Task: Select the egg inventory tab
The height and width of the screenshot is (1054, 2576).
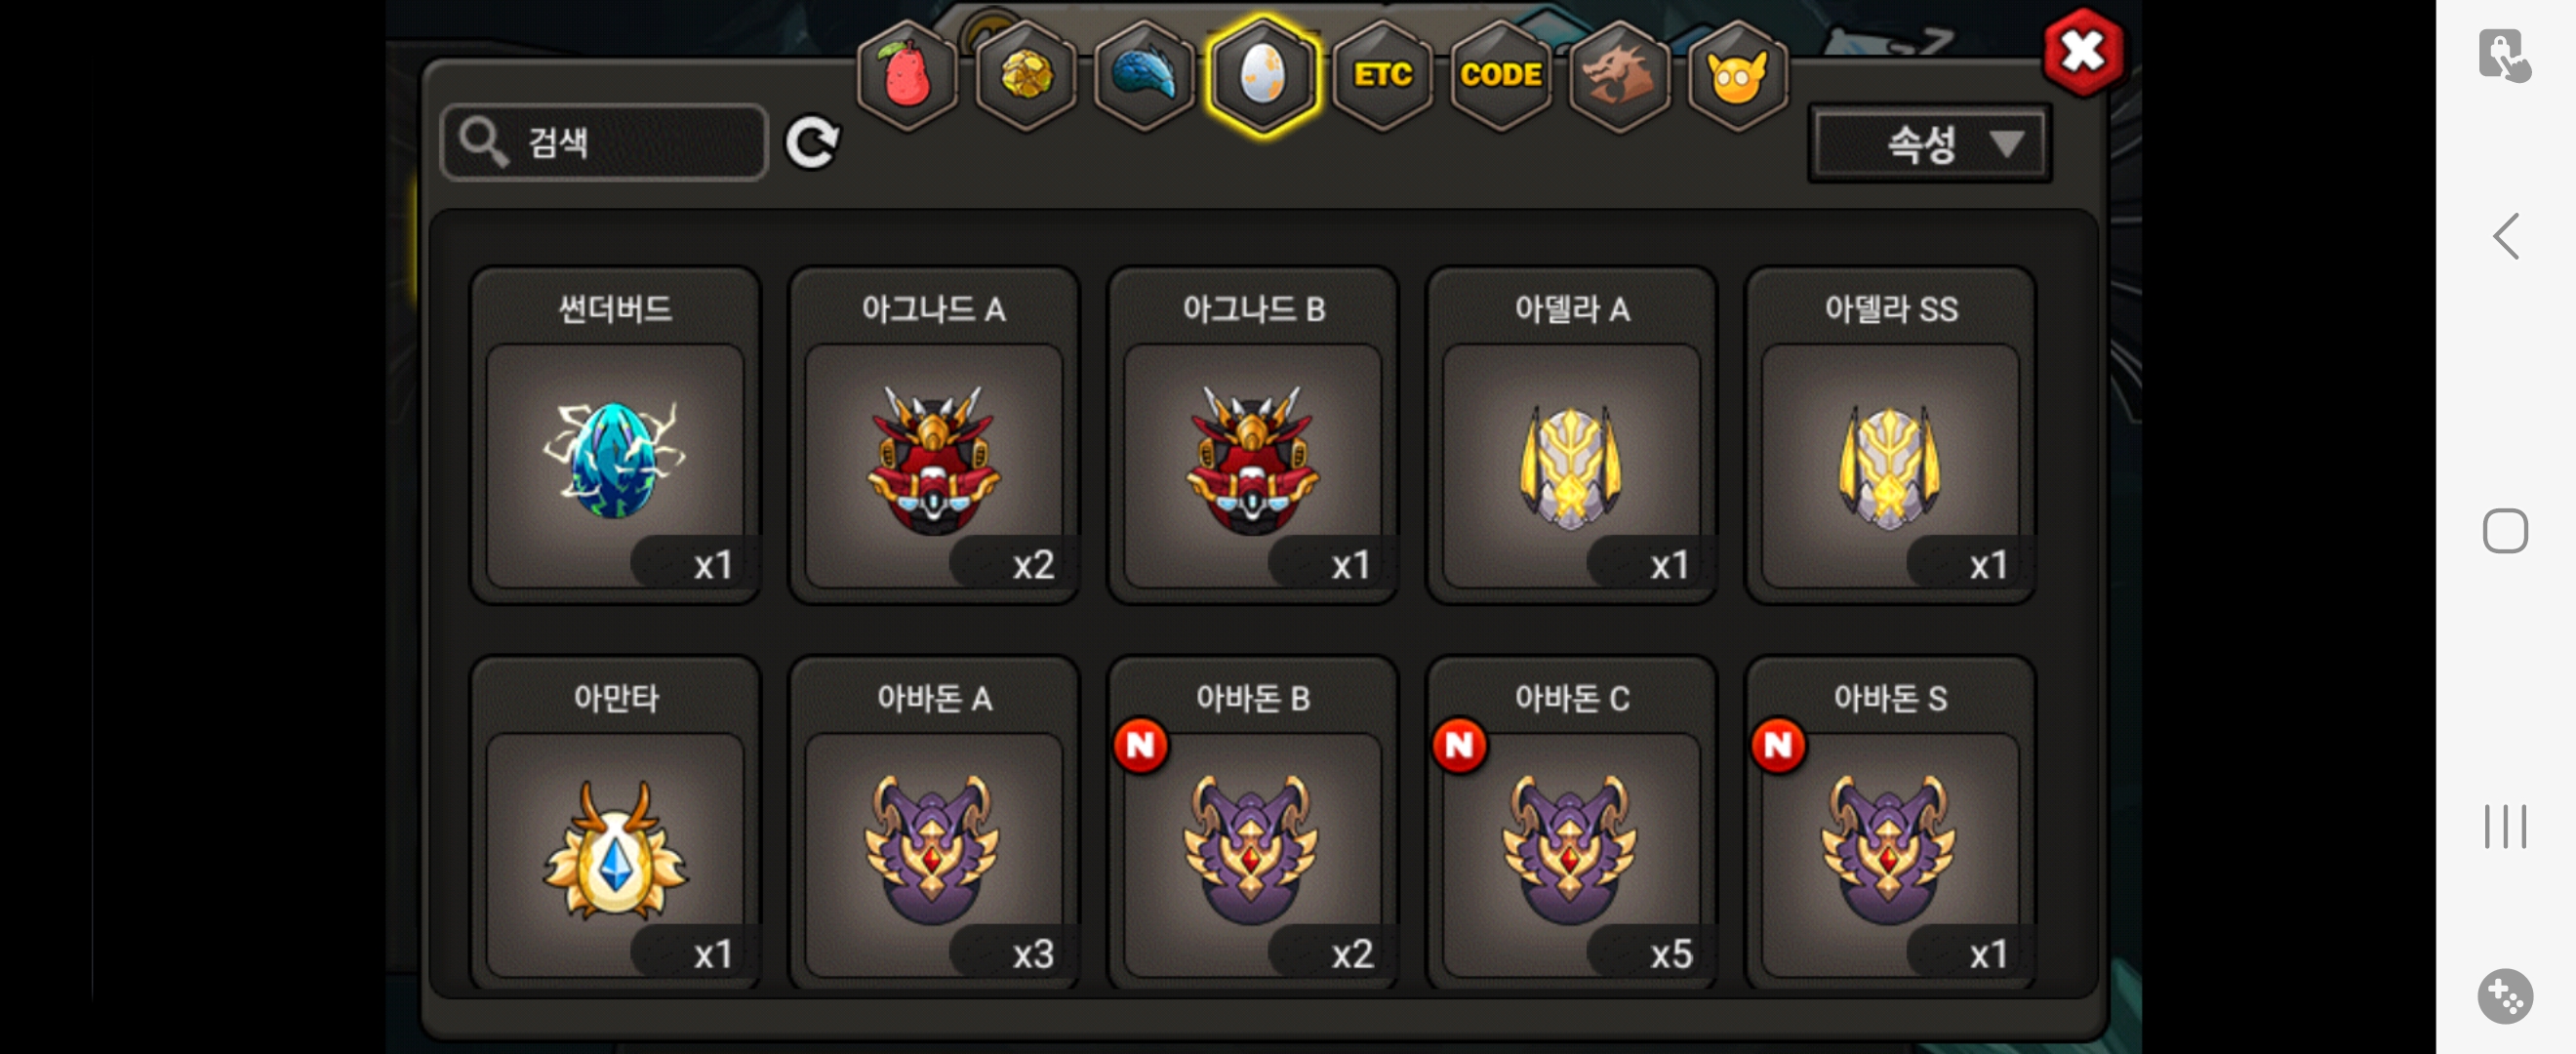Action: 1263,76
